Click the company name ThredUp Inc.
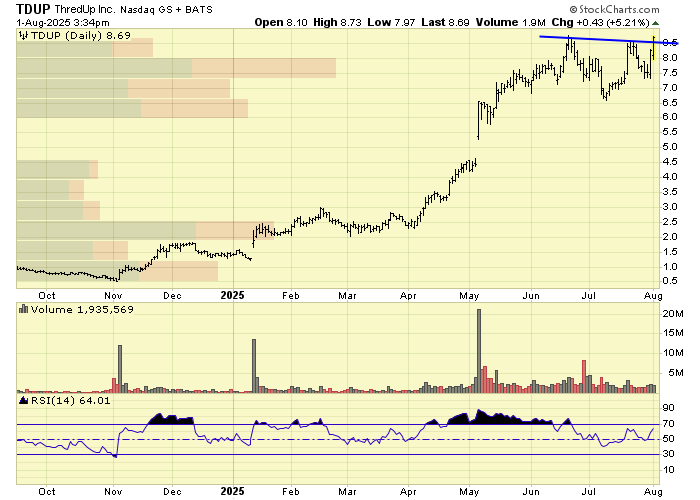The image size is (700, 500). click(x=85, y=9)
